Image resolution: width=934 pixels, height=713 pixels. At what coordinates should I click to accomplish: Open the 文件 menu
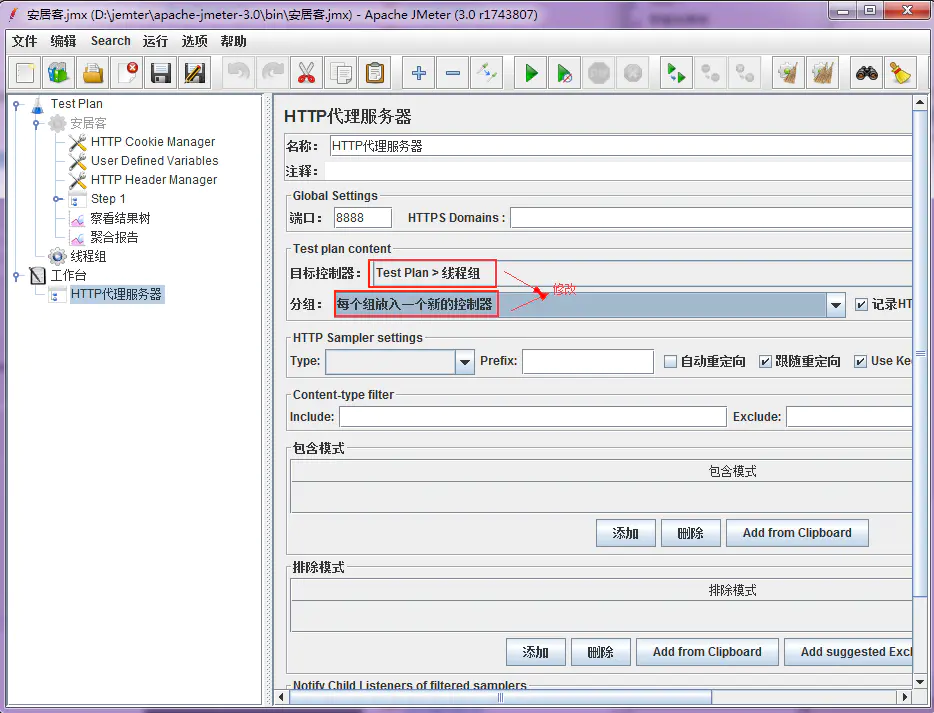pyautogui.click(x=24, y=41)
